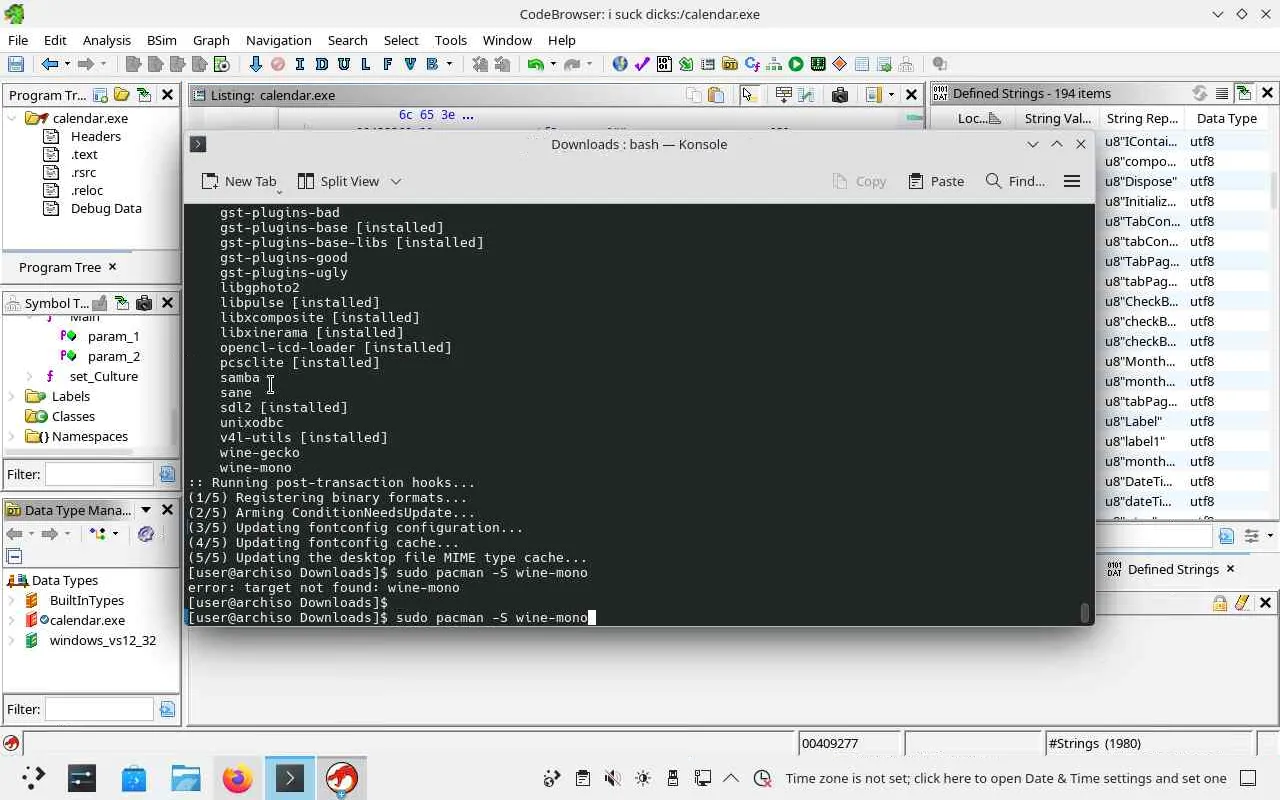Jump to next Data using the D icon
Image resolution: width=1280 pixels, height=800 pixels.
pos(321,64)
